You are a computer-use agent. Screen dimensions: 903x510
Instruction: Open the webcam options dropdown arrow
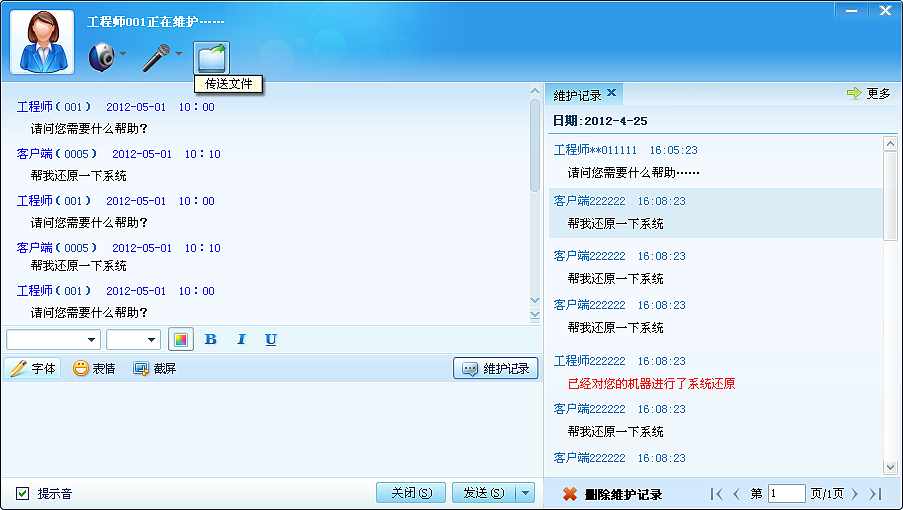tap(123, 54)
